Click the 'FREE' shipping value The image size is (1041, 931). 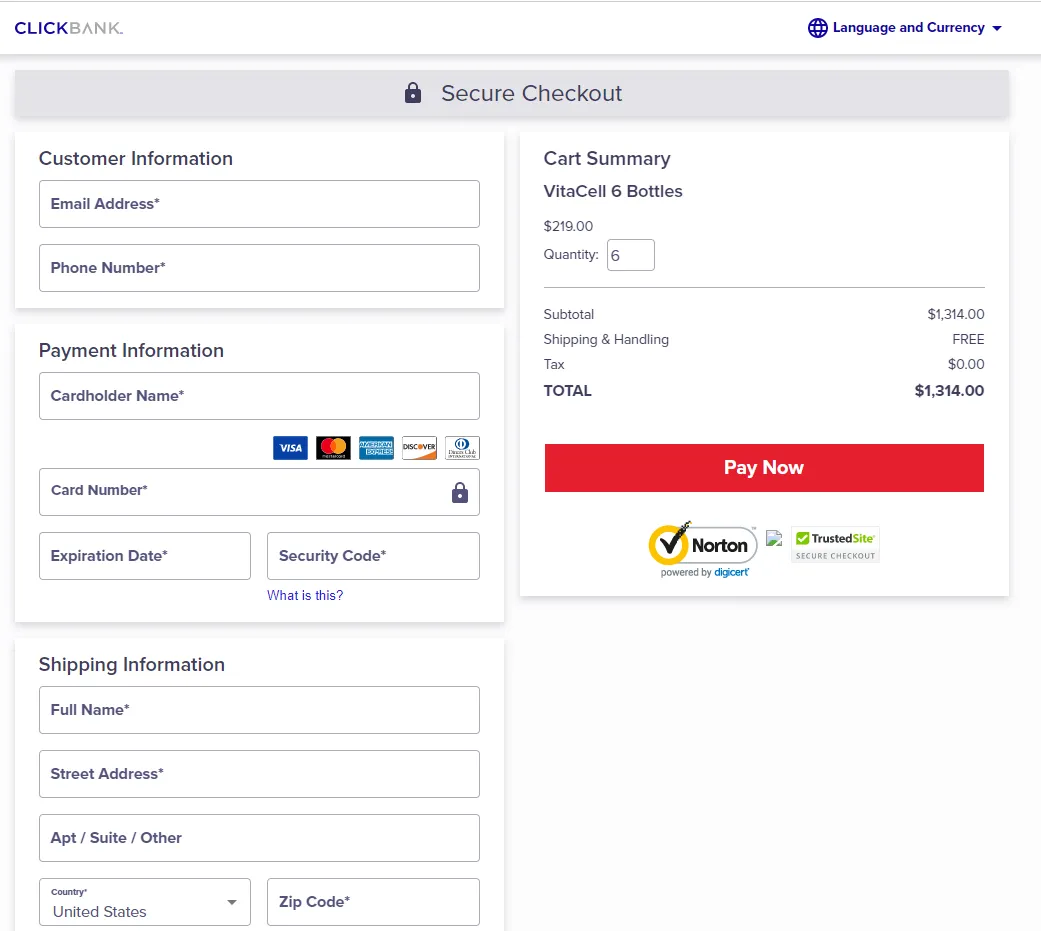pos(968,339)
